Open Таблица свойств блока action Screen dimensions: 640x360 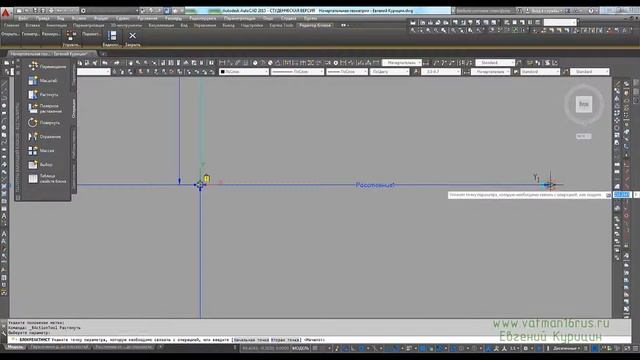pyautogui.click(x=47, y=178)
